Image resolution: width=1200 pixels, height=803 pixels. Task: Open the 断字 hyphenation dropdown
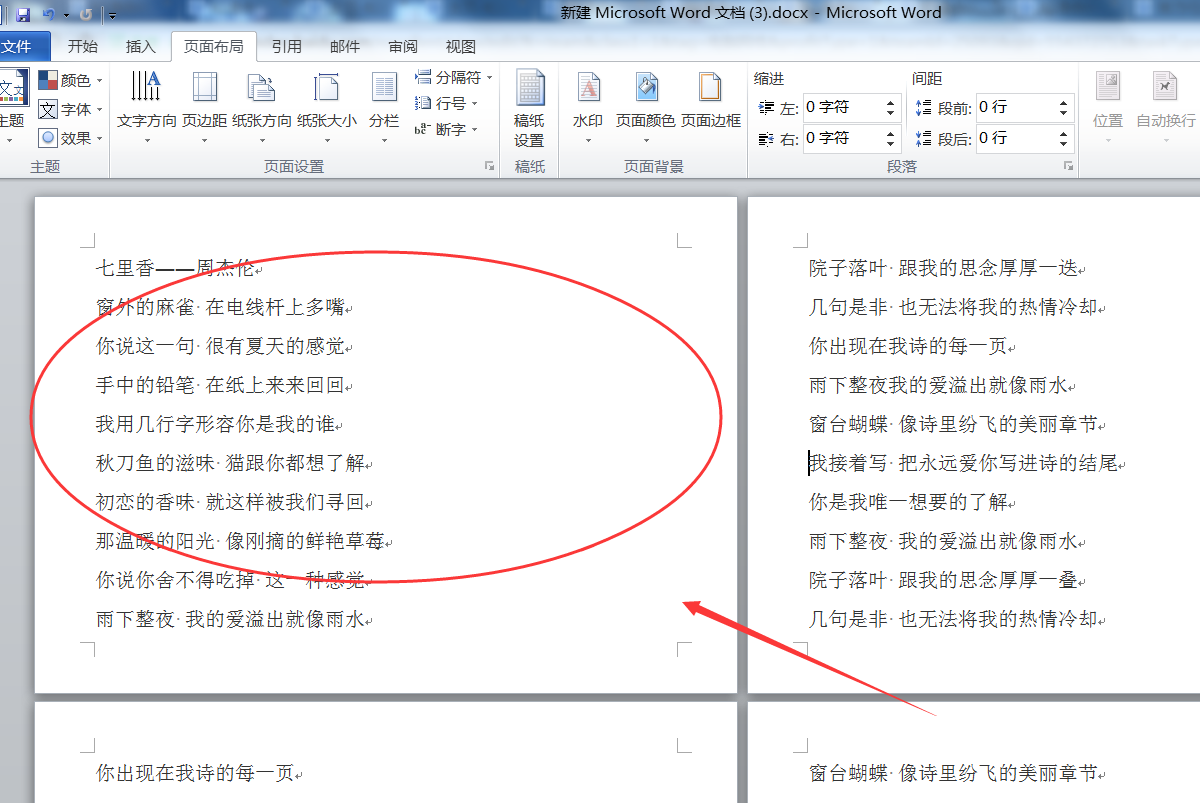click(x=447, y=129)
